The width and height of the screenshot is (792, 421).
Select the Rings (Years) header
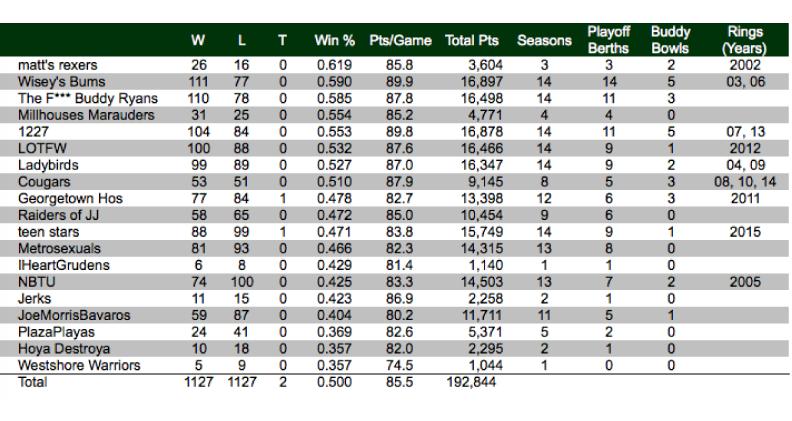pyautogui.click(x=745, y=40)
